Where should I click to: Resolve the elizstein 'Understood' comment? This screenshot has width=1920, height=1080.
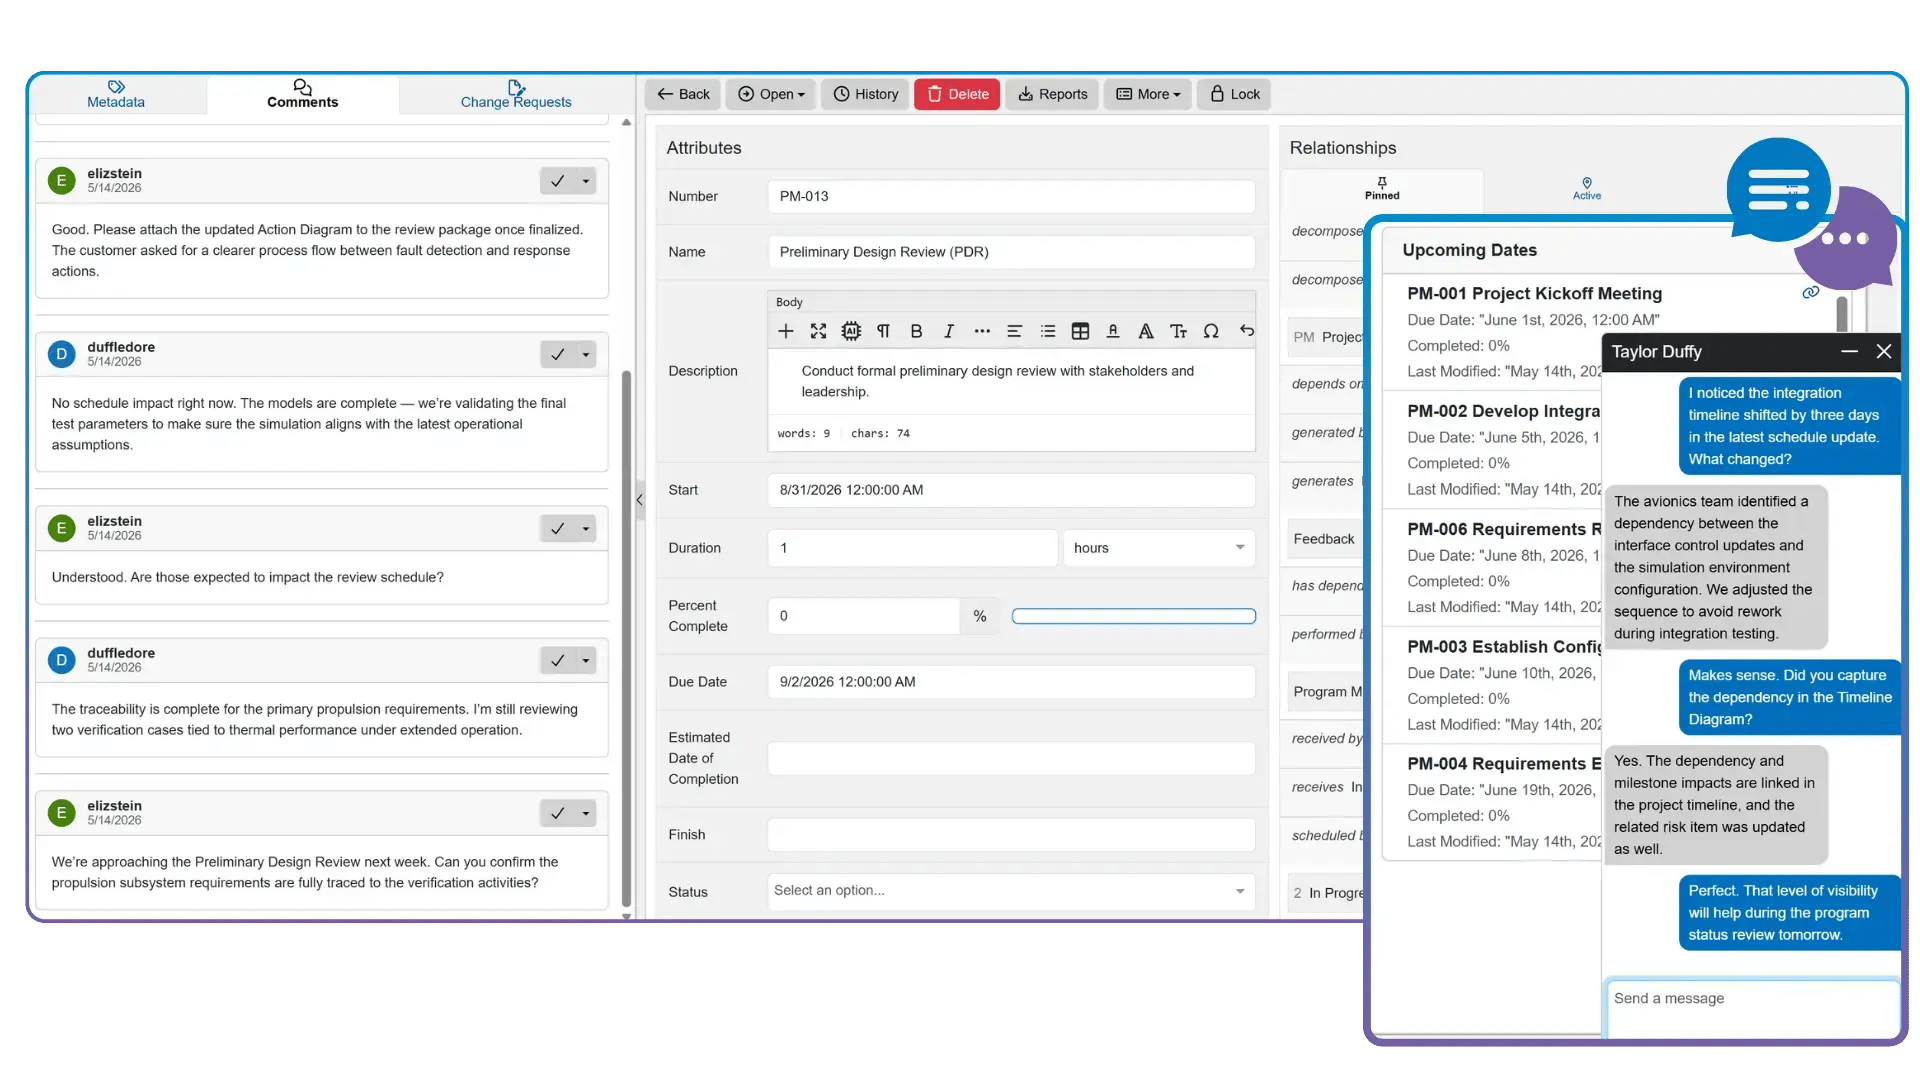click(557, 528)
